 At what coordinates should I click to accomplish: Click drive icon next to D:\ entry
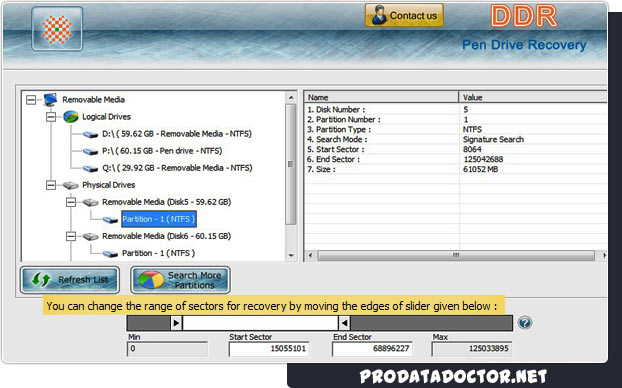[90, 134]
